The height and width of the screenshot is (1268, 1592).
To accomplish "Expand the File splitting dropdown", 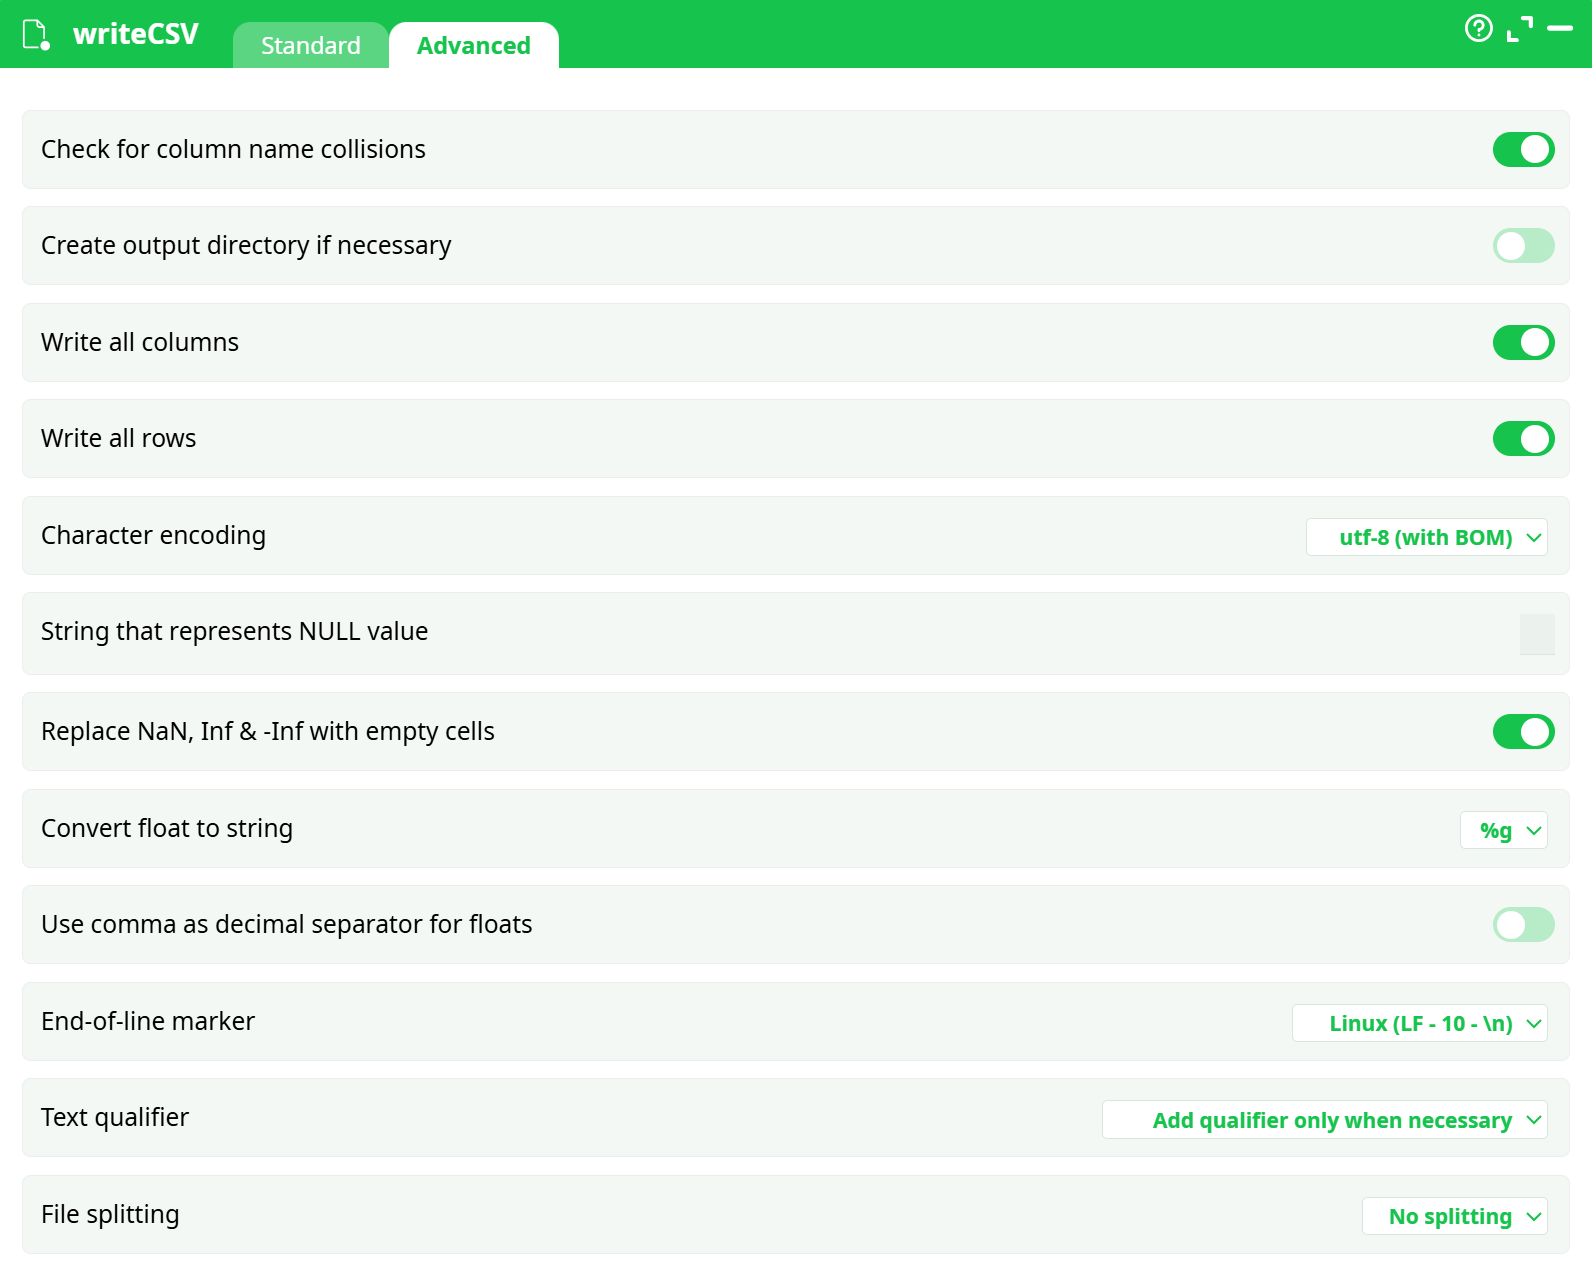I will point(1454,1217).
